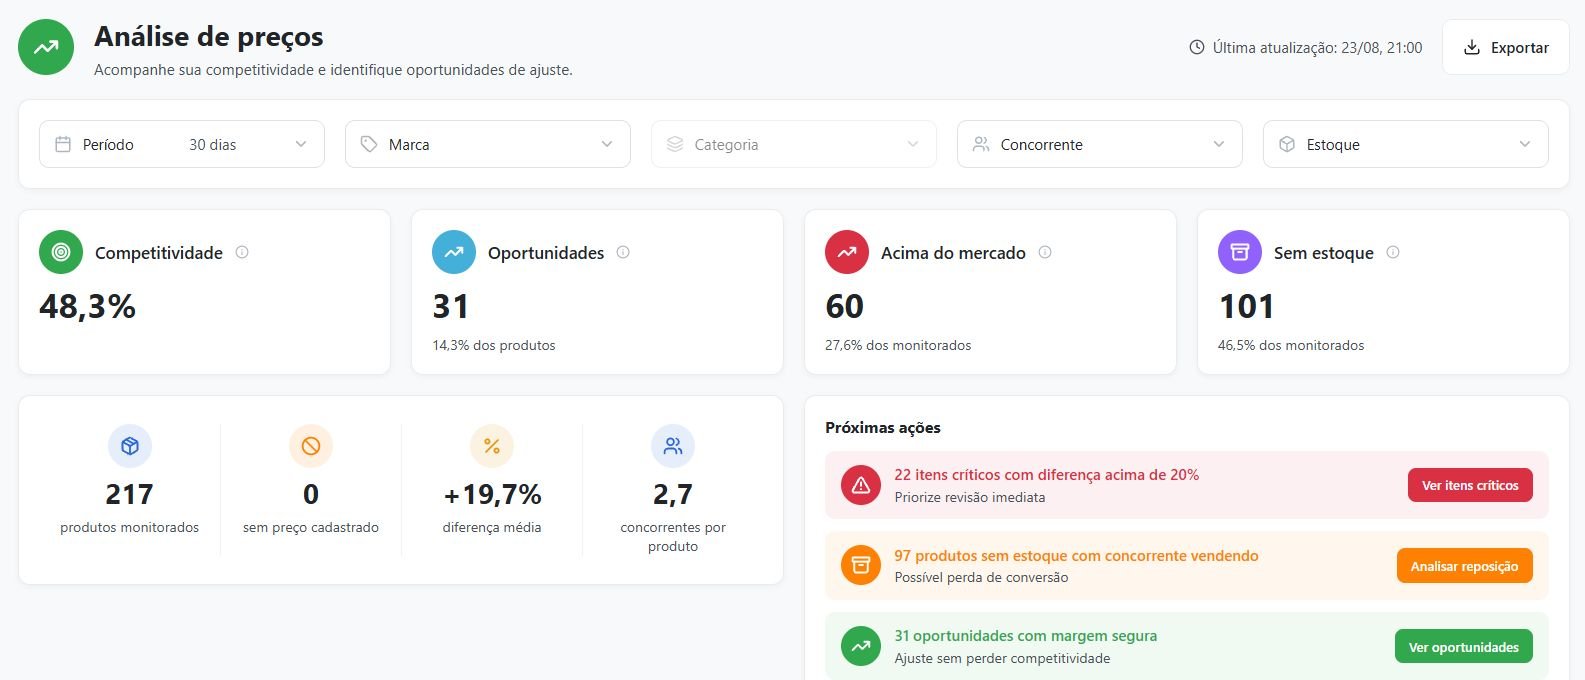The width and height of the screenshot is (1585, 680).
Task: Click the red Acima do mercado icon
Action: point(847,252)
